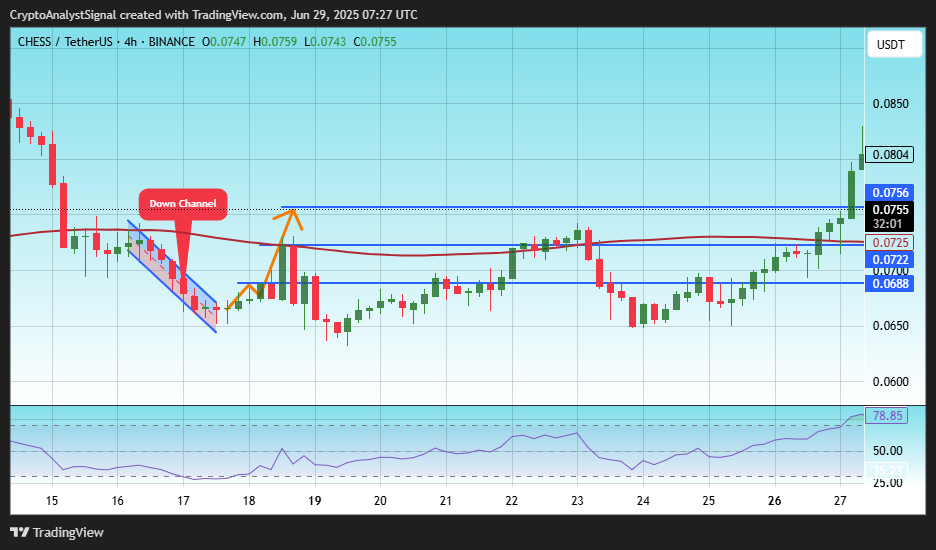Click date 21 on the time axis
The width and height of the screenshot is (936, 550).
(x=446, y=501)
